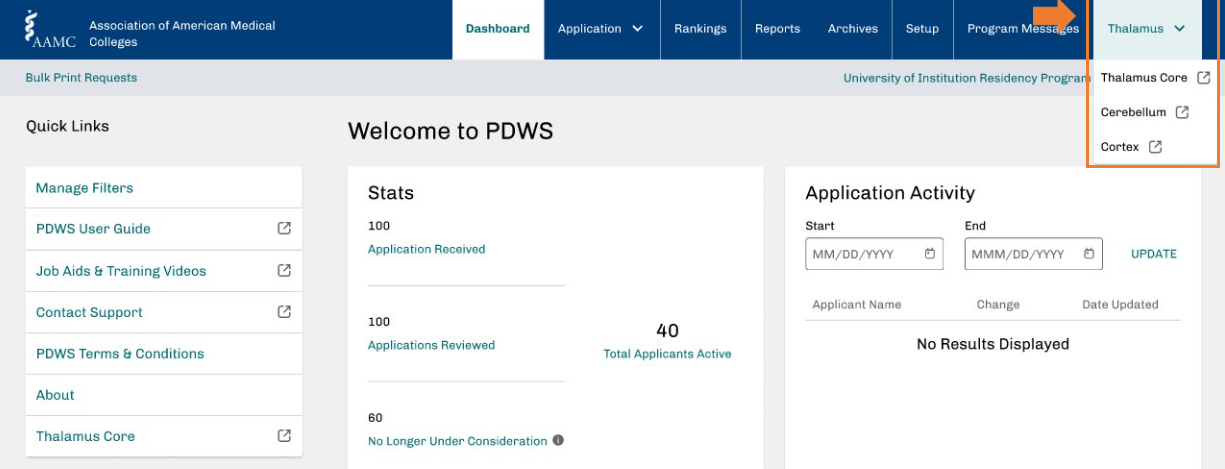Go to the Archives tab
1225x469 pixels.
point(852,29)
